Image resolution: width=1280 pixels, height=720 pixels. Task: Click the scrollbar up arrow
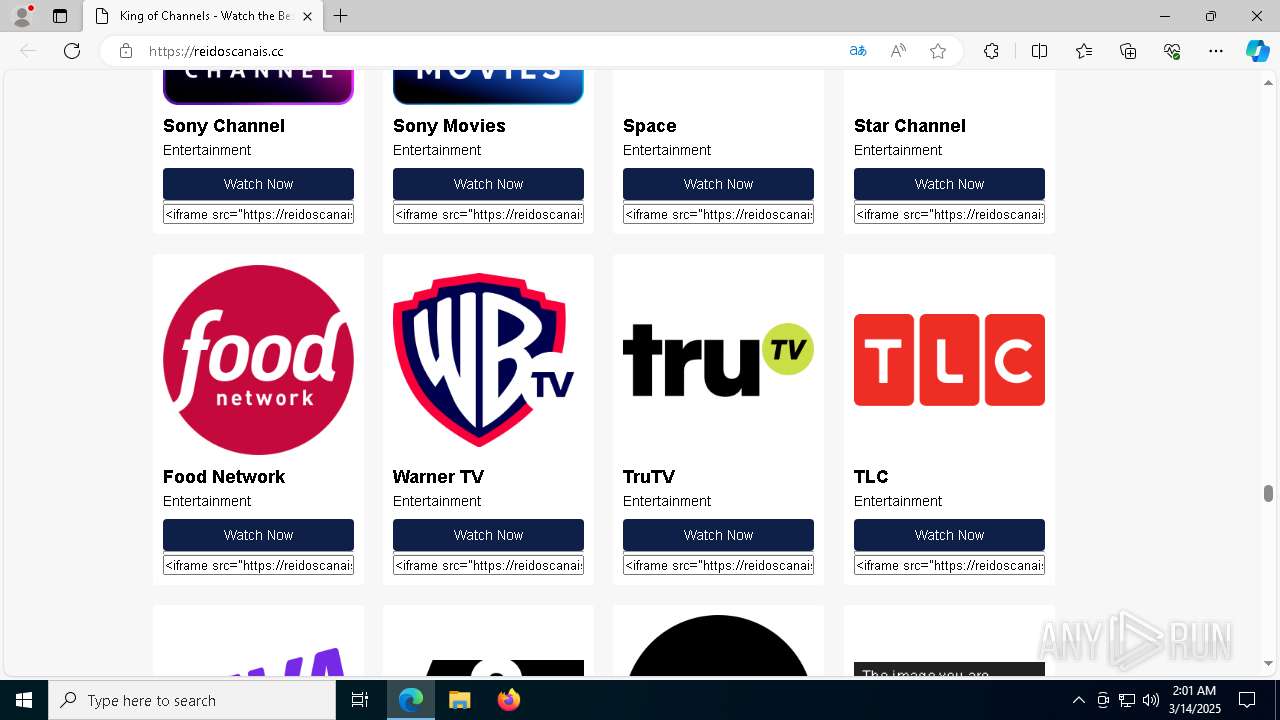1268,82
